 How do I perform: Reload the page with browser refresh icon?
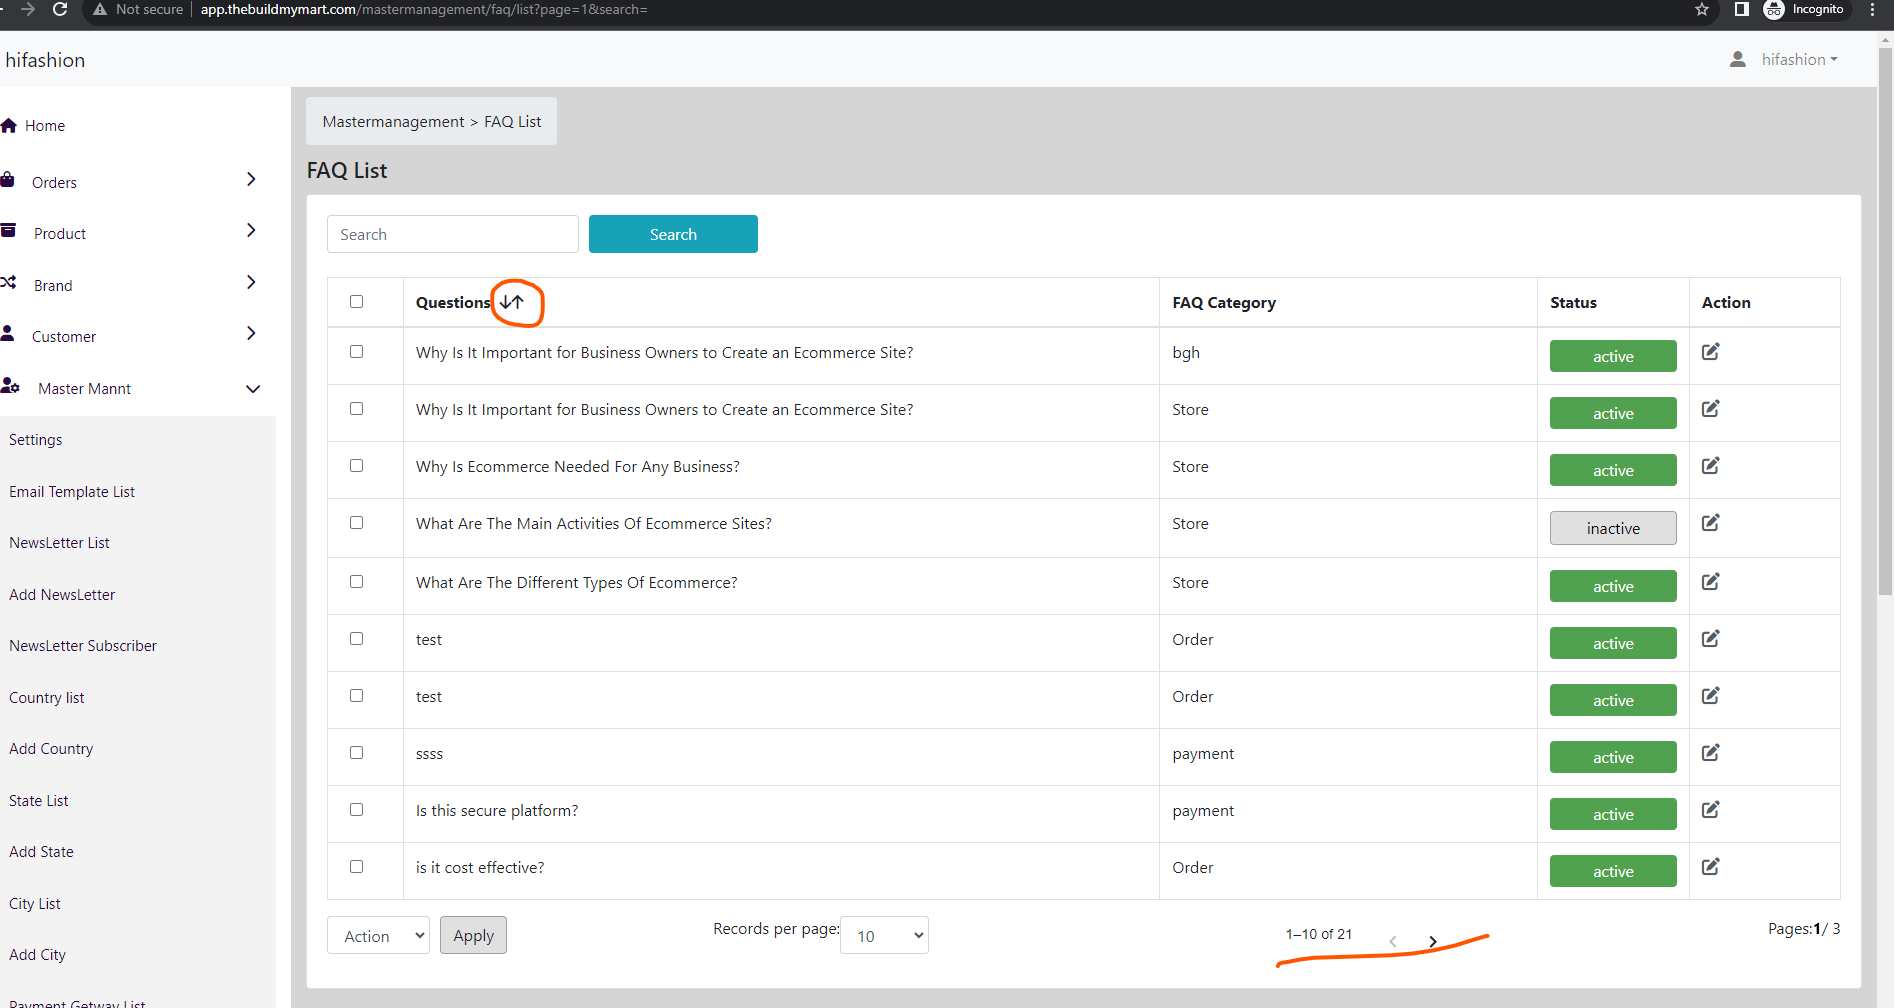pos(60,9)
